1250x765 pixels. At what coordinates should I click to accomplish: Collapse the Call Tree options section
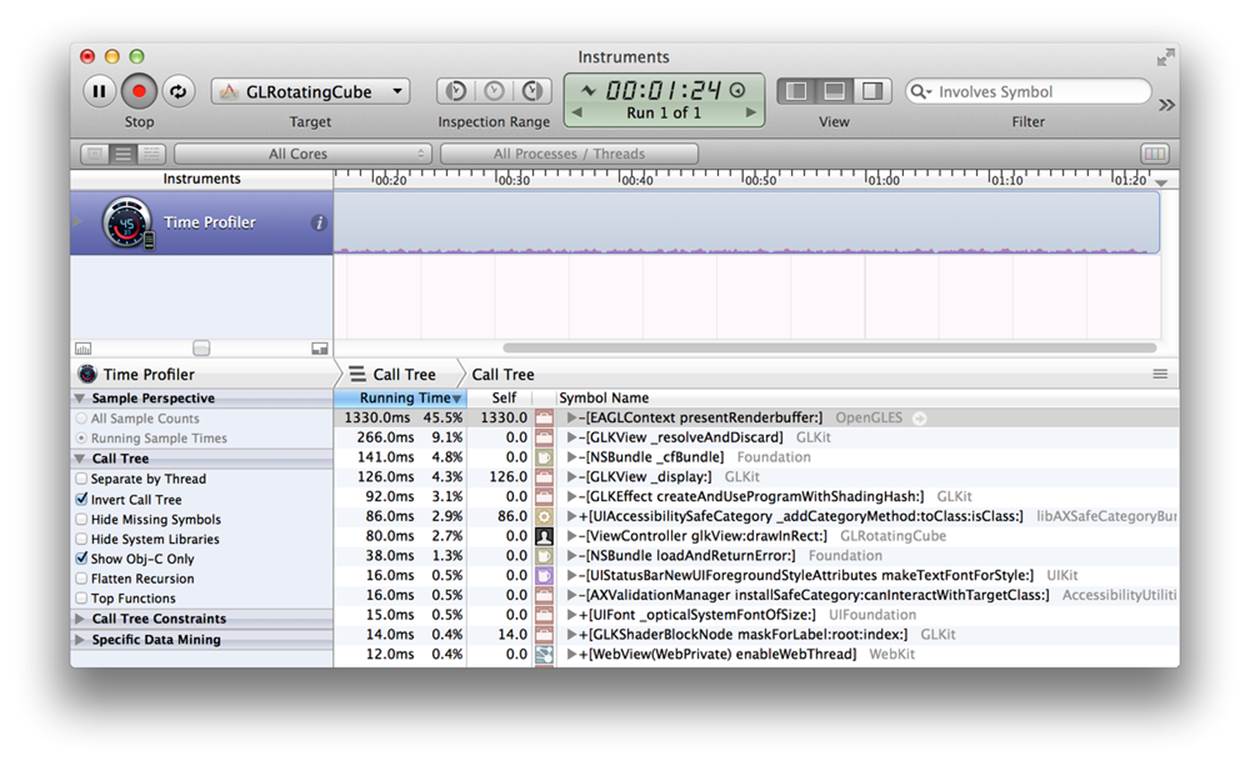click(79, 458)
